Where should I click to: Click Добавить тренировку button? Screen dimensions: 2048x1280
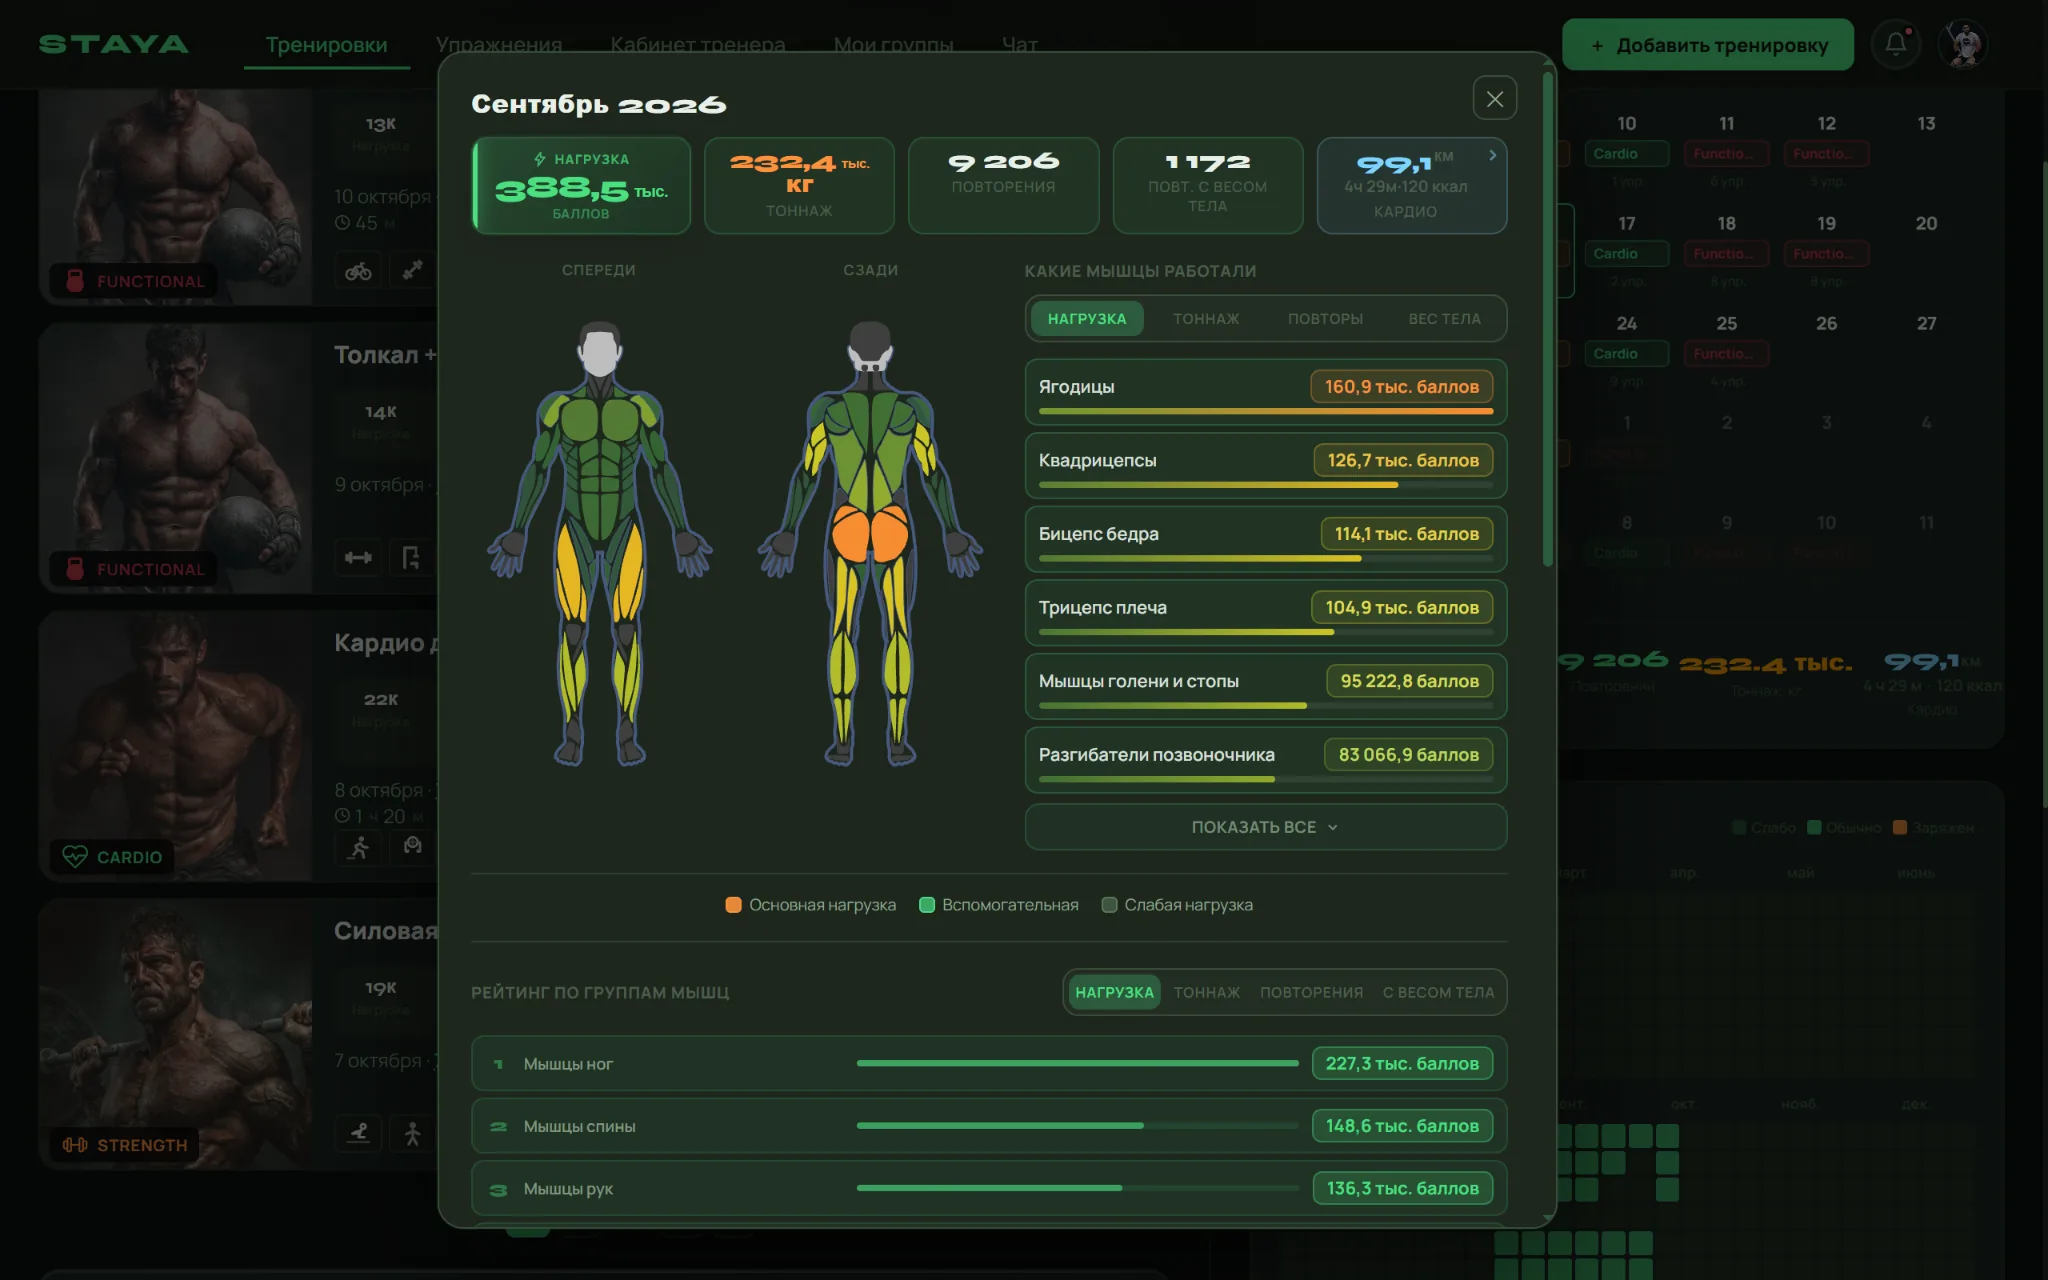(x=1707, y=45)
